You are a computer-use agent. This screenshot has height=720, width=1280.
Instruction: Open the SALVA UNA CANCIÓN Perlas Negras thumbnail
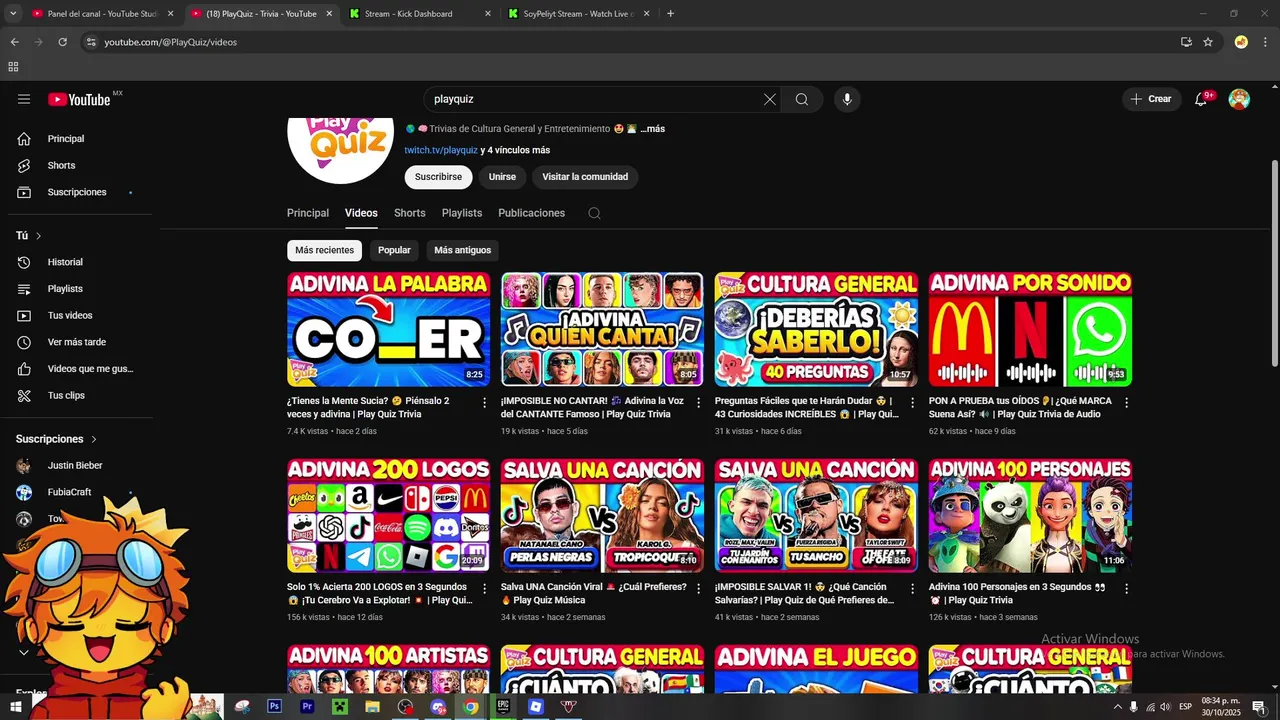[x=602, y=516]
